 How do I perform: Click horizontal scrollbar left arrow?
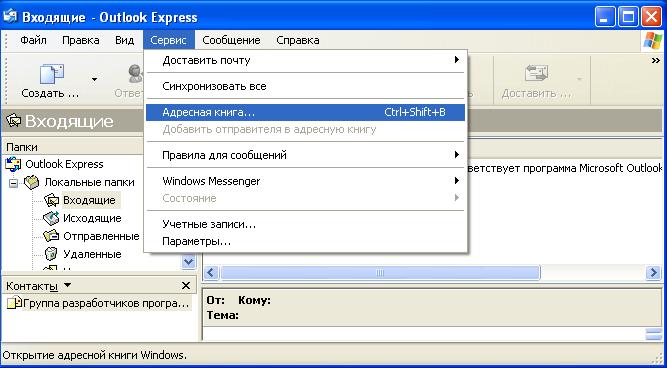pyautogui.click(x=211, y=273)
